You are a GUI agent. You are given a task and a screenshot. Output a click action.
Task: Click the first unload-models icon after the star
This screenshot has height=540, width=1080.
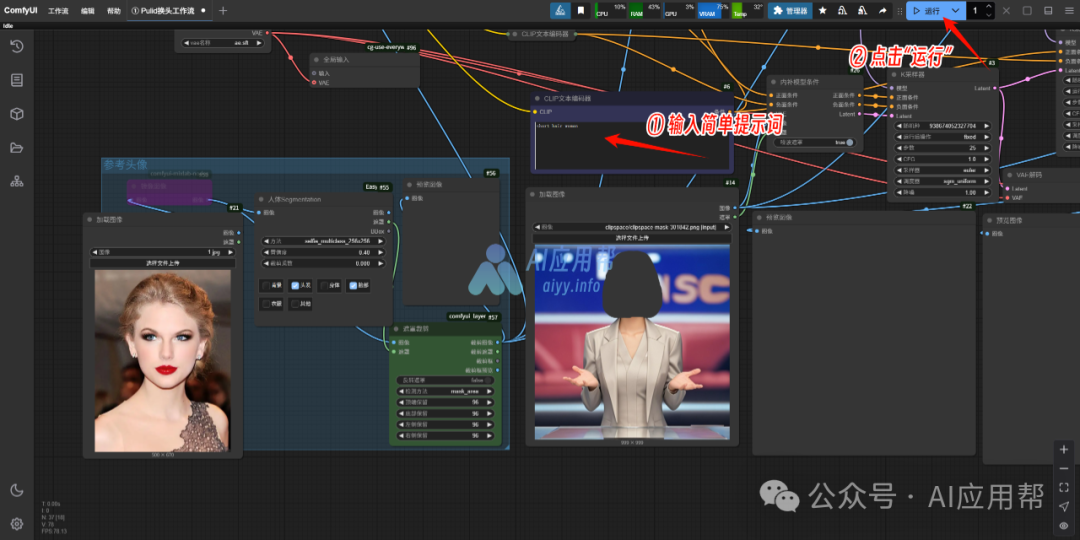(x=842, y=11)
